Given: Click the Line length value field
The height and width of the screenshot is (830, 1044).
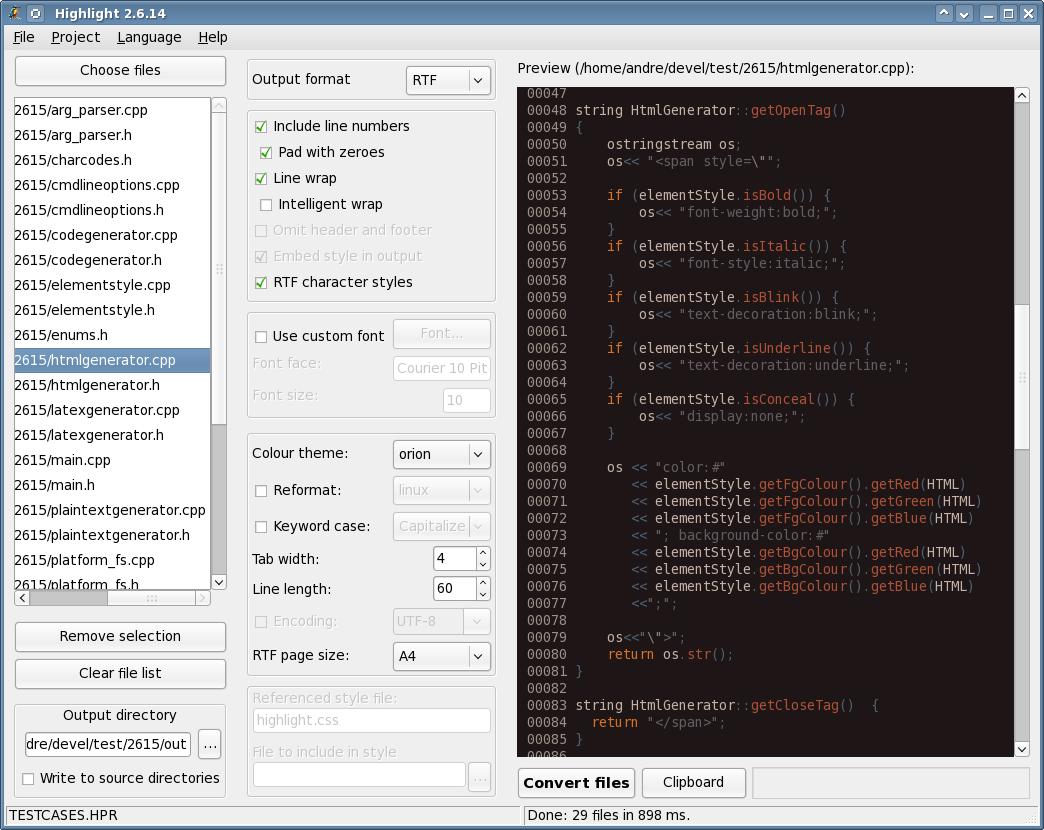Looking at the screenshot, I should 455,588.
